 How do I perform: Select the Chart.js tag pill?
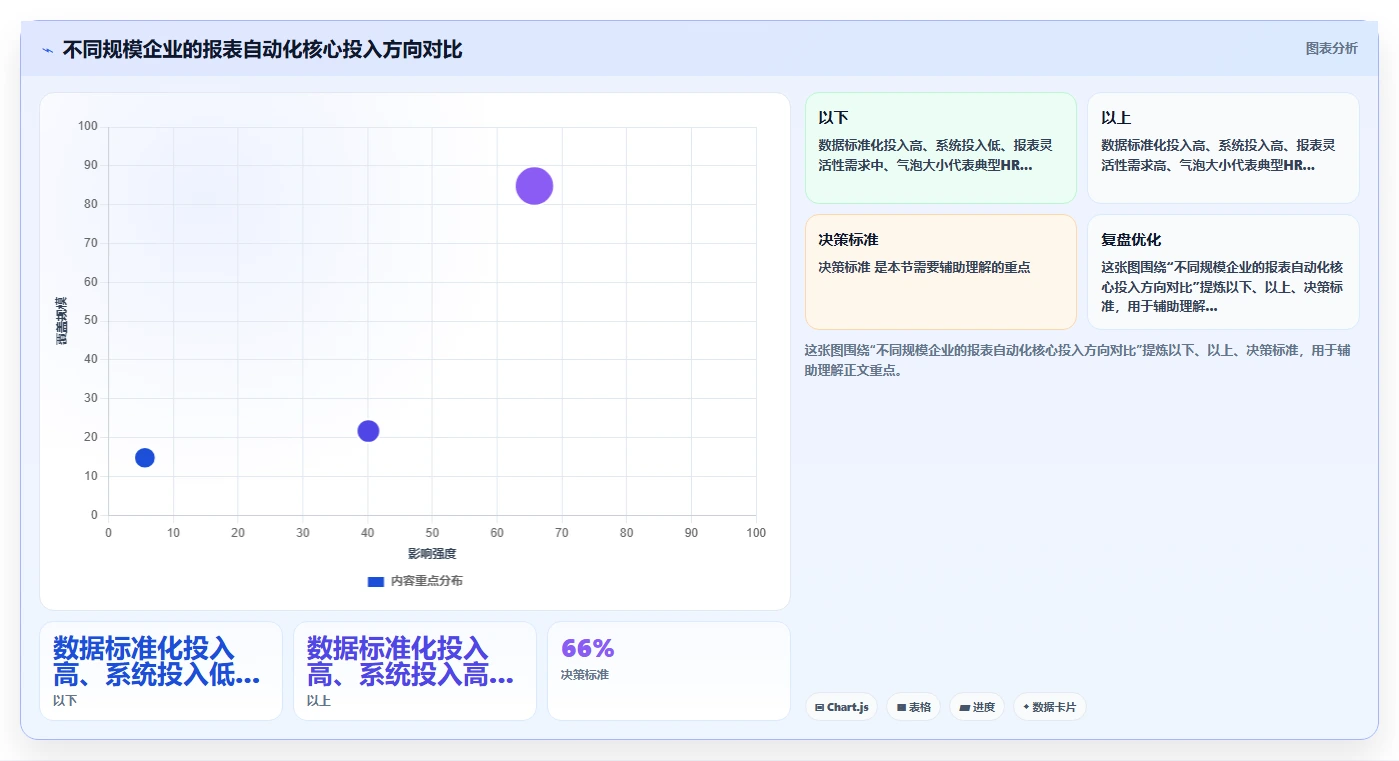coord(841,707)
